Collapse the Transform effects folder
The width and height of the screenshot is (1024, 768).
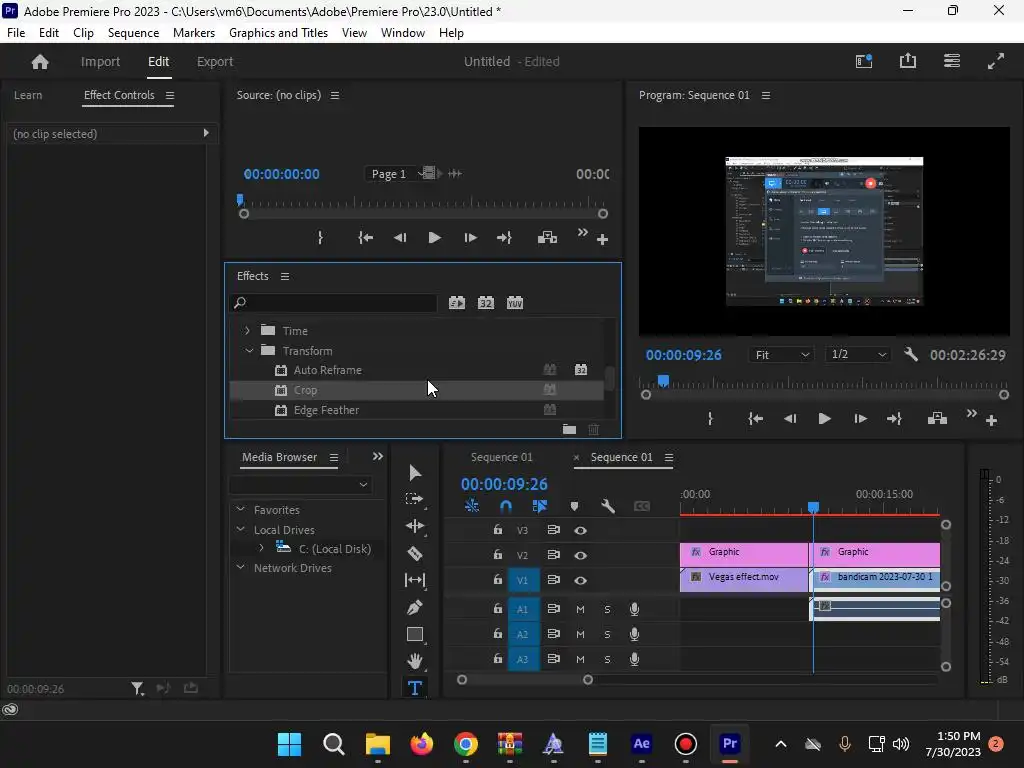pos(249,351)
